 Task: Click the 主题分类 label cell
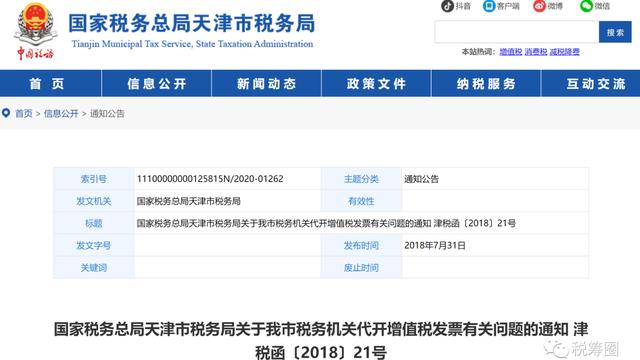tap(361, 179)
